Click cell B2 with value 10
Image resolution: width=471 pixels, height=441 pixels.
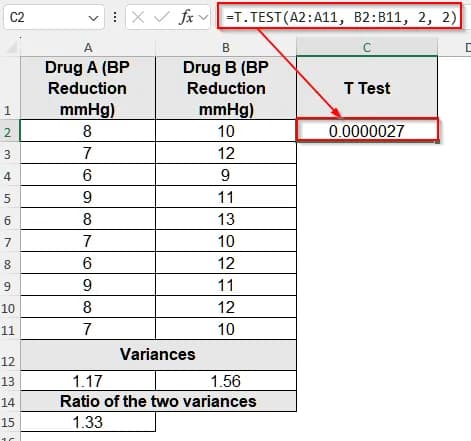click(226, 131)
